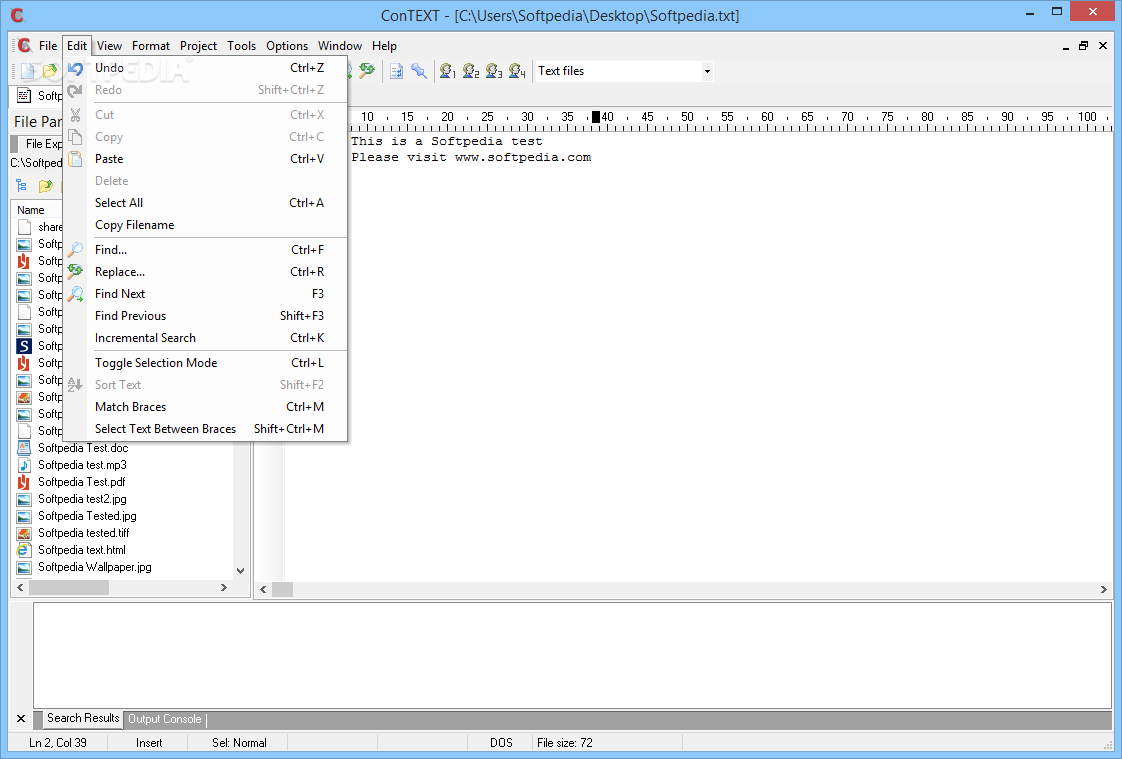Screen dimensions: 1122x759
Task: Choose Copy Filename in the Edit menu
Action: point(205,225)
